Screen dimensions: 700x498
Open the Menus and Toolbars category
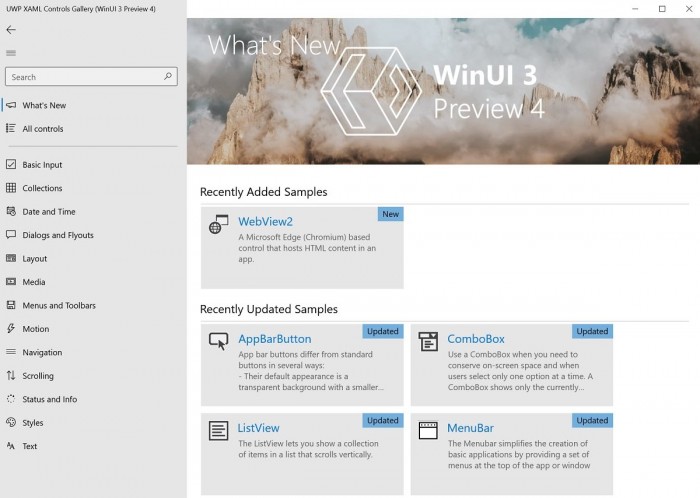click(x=59, y=306)
